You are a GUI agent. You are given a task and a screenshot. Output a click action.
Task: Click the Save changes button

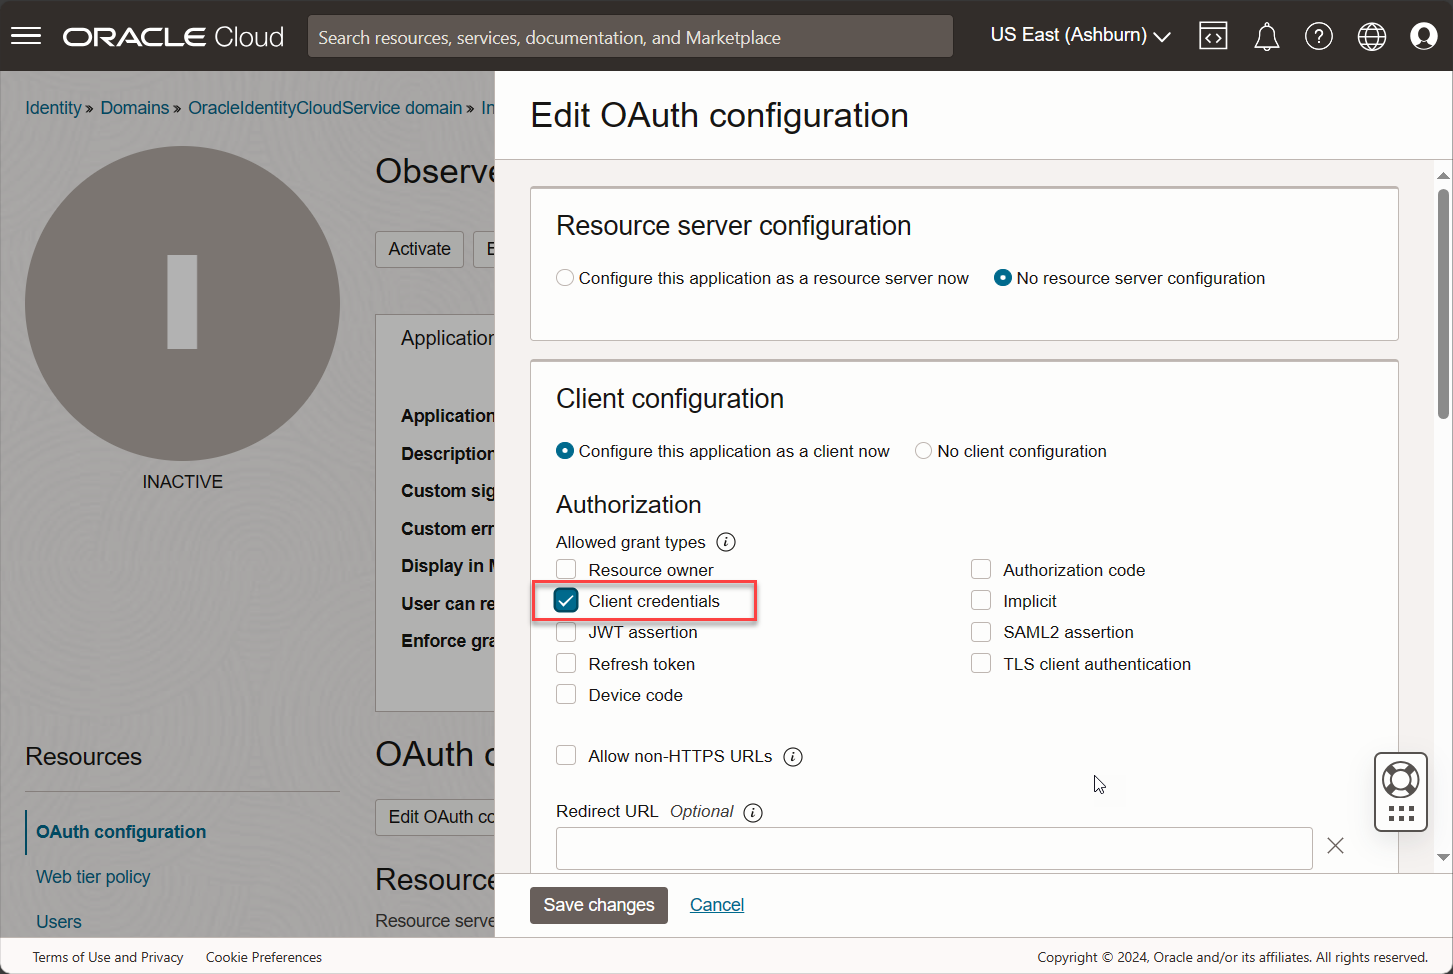(599, 905)
